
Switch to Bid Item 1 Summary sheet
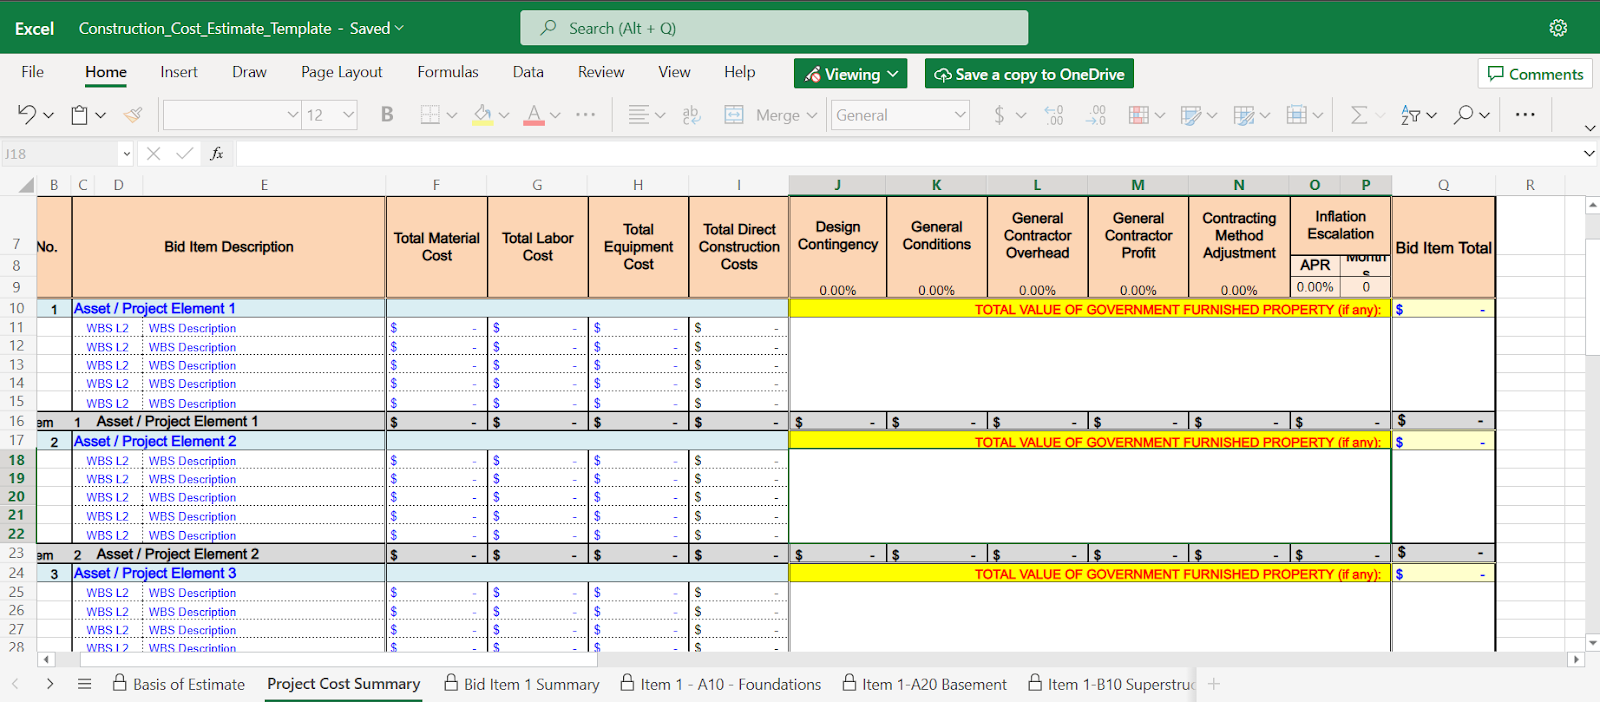coord(530,684)
